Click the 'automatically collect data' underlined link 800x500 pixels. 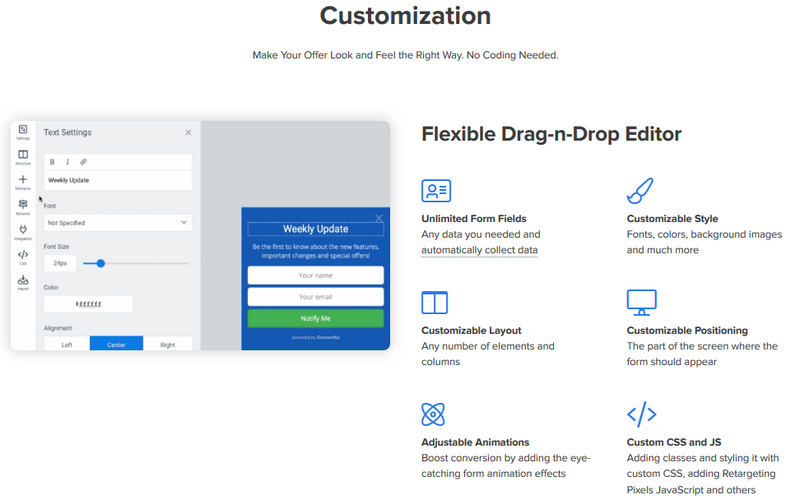tap(480, 250)
